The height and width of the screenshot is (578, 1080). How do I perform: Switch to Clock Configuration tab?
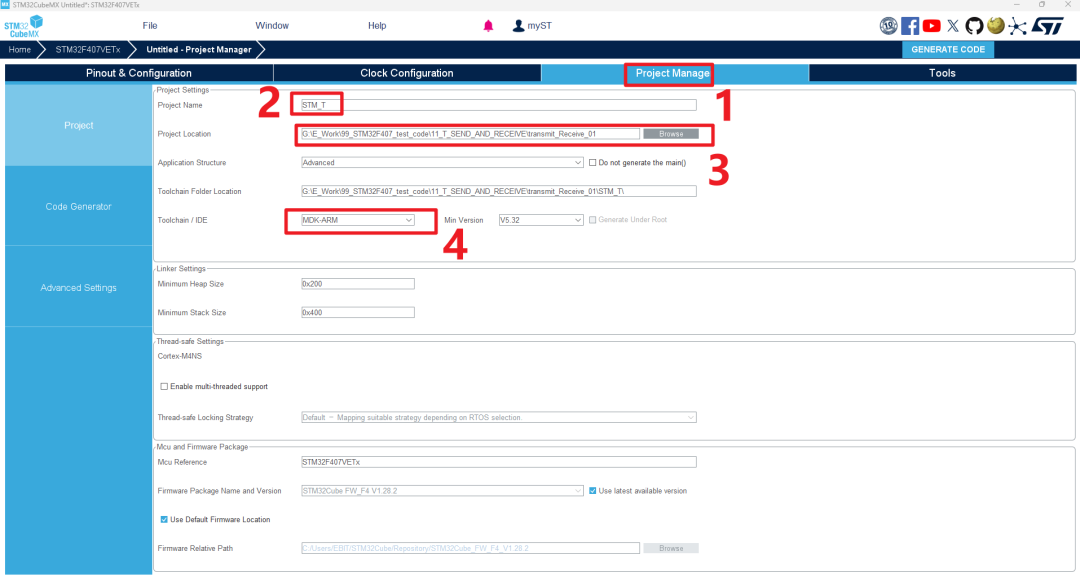(406, 73)
